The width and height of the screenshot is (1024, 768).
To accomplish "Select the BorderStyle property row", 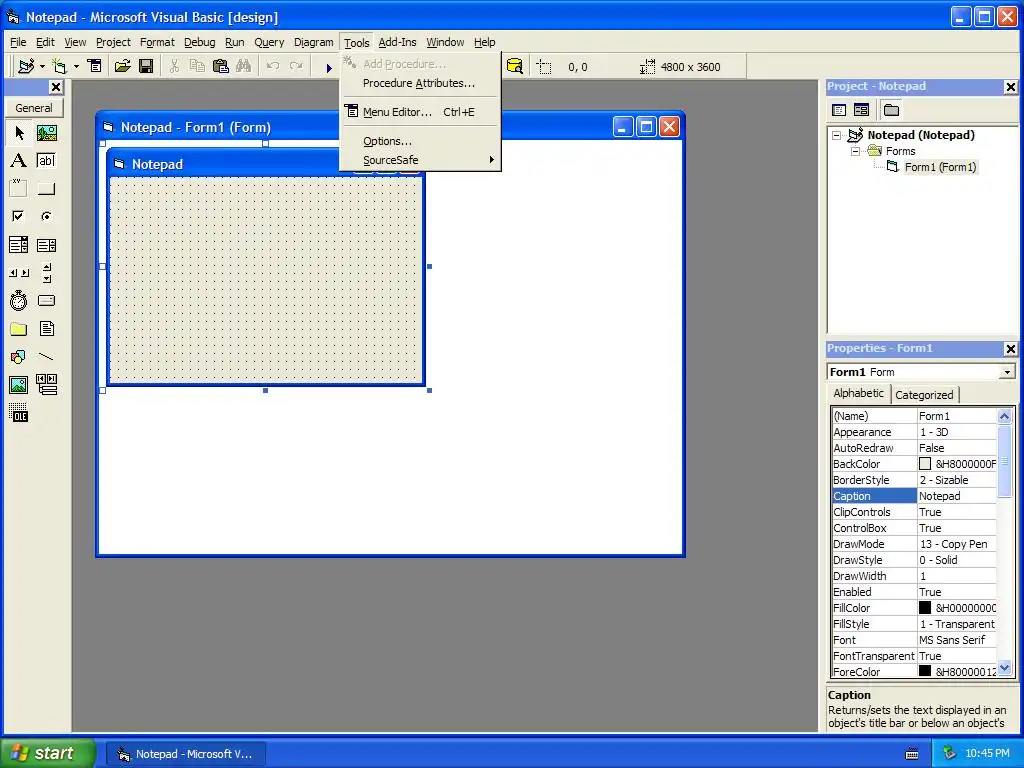I will (914, 480).
